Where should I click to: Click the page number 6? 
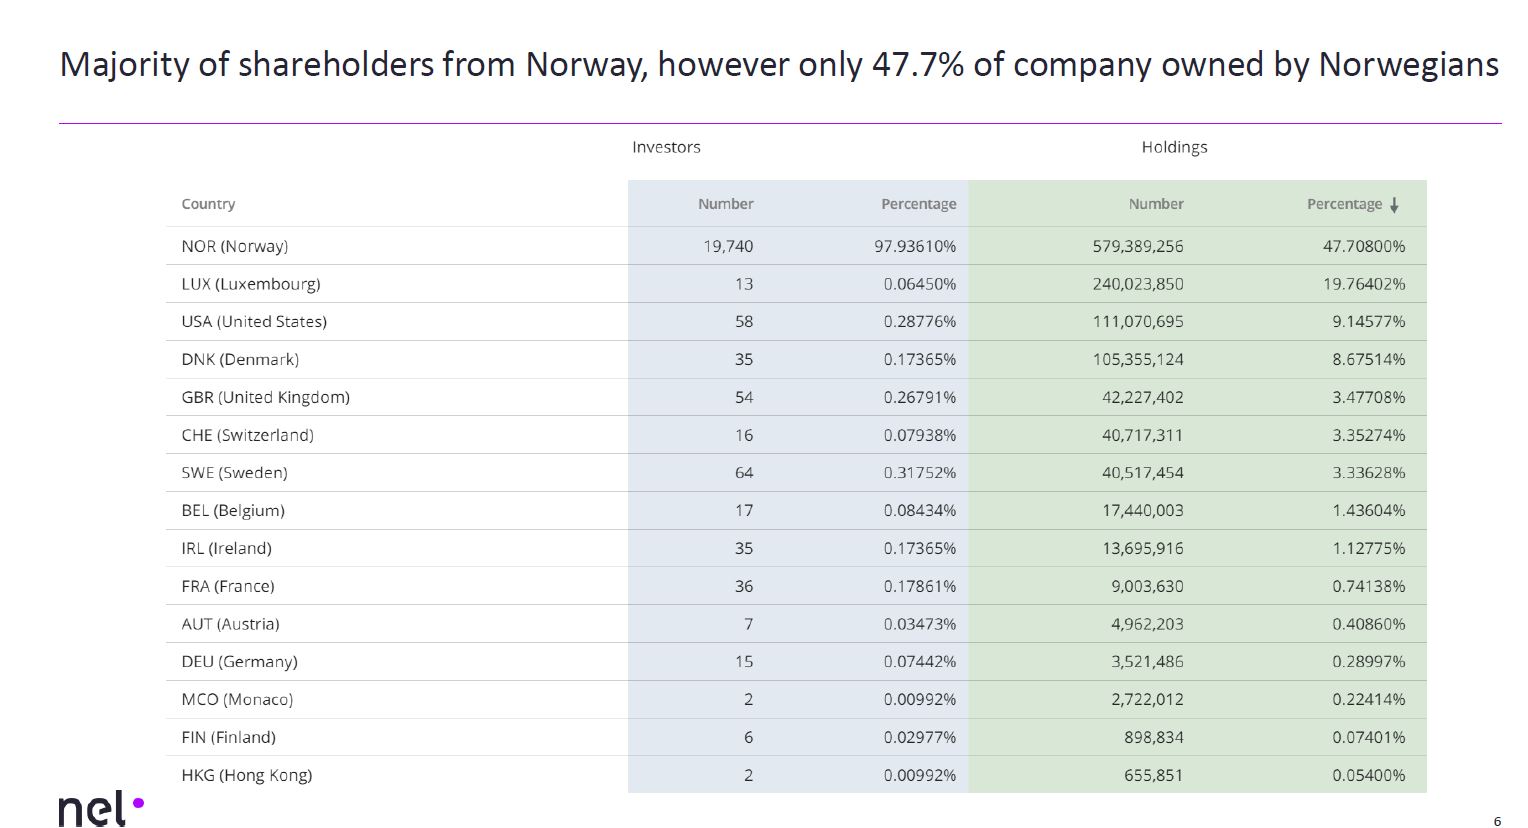1497,821
